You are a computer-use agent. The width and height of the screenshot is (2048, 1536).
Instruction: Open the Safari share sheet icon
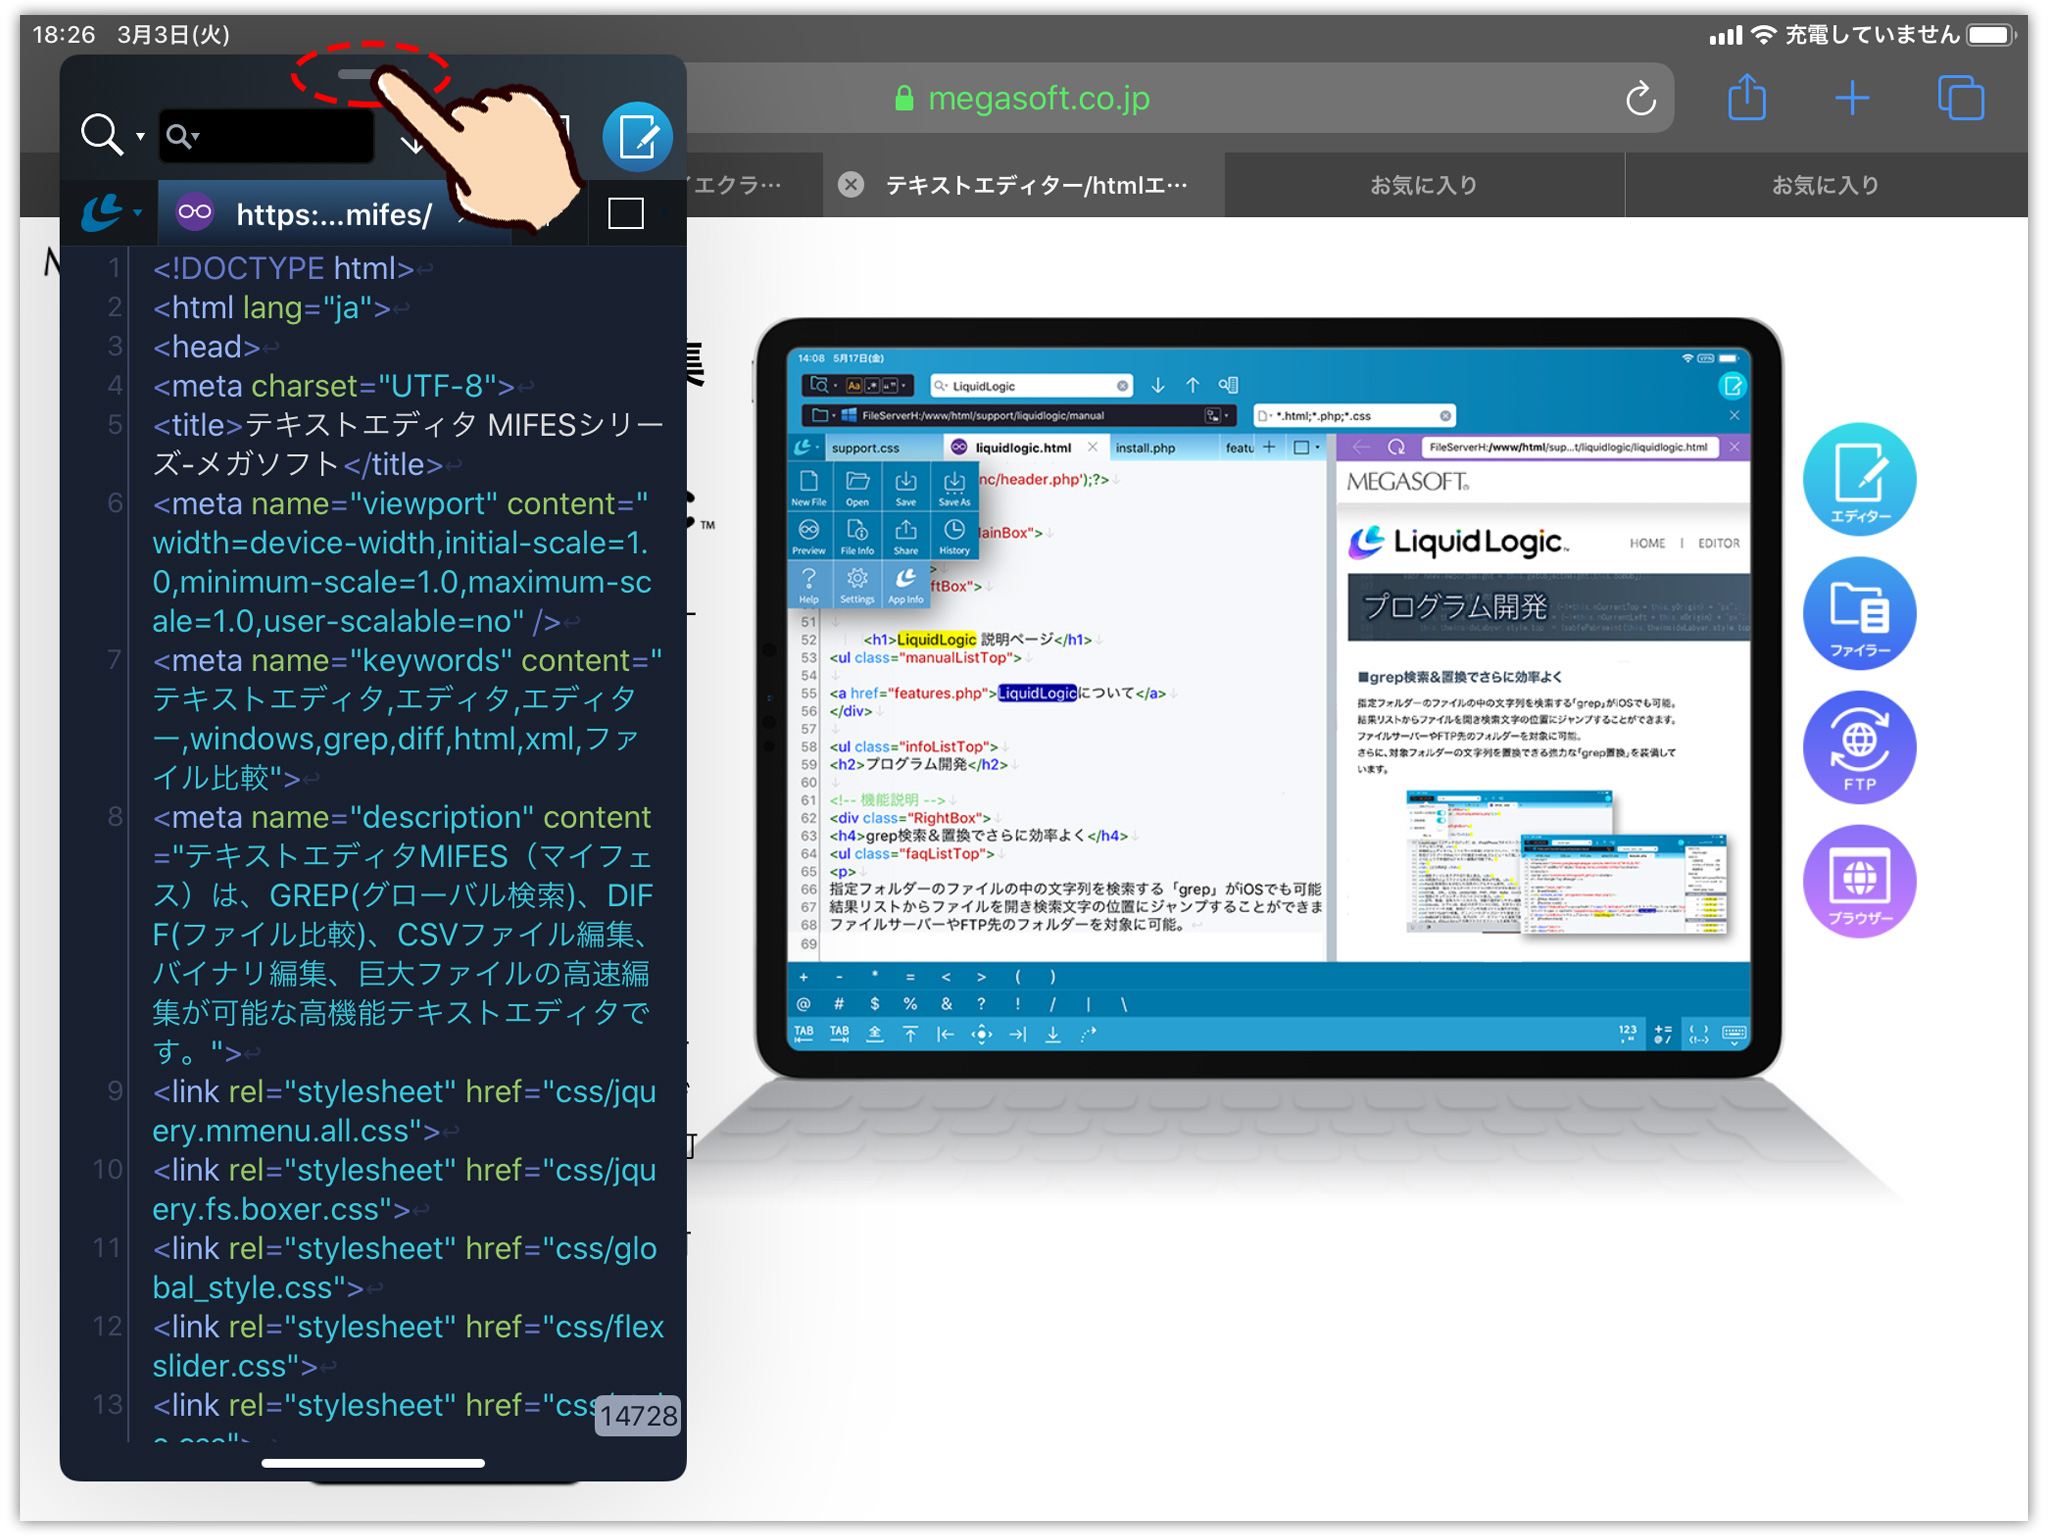point(1746,97)
